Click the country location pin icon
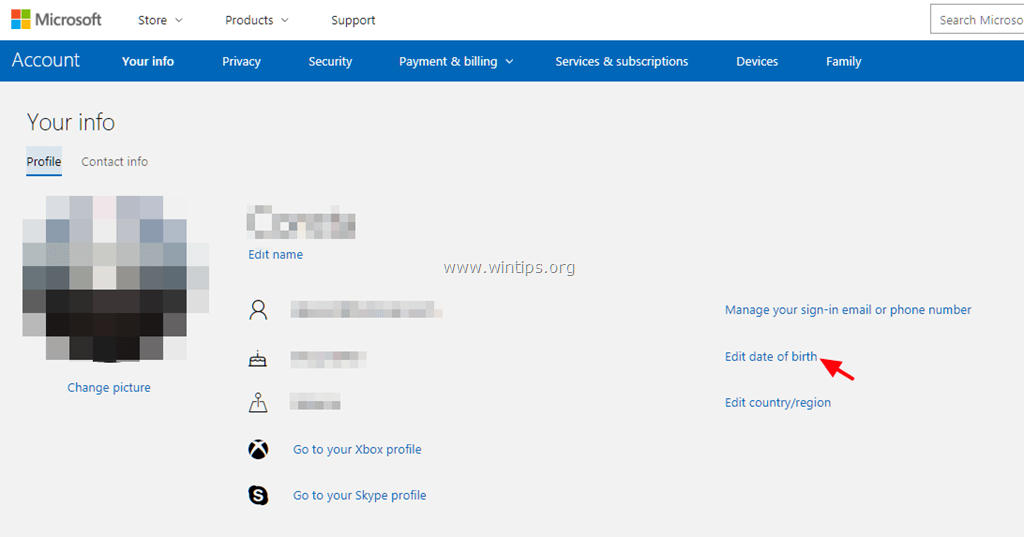The height and width of the screenshot is (537, 1024). [x=258, y=402]
